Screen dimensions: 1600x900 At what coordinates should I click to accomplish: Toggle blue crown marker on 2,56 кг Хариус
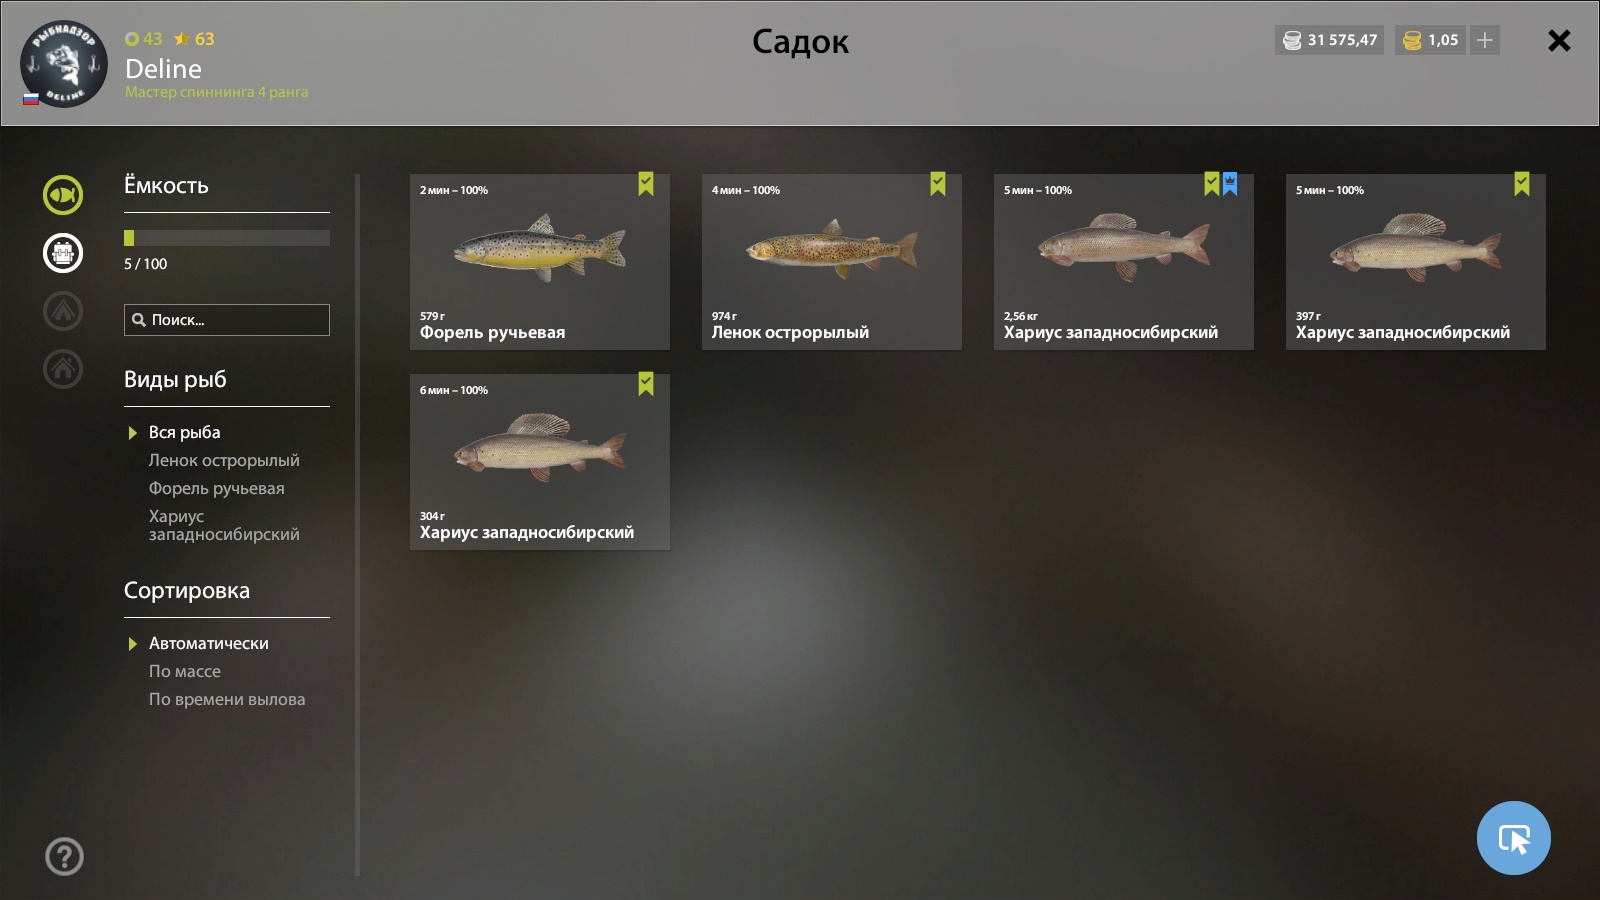1230,183
